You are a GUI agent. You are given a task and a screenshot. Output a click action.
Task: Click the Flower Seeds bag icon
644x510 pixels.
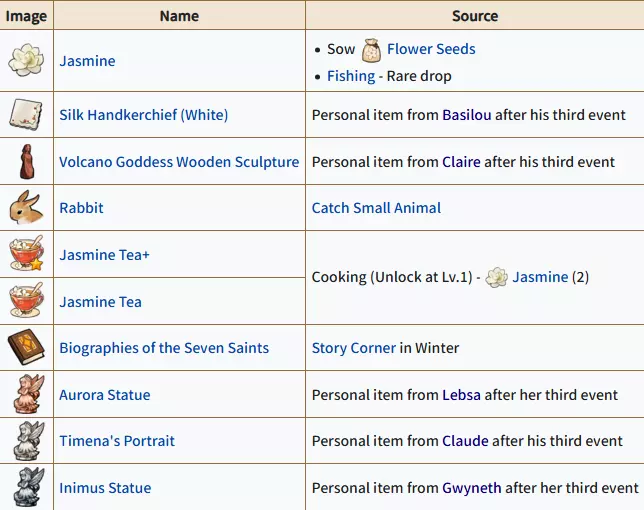point(372,49)
